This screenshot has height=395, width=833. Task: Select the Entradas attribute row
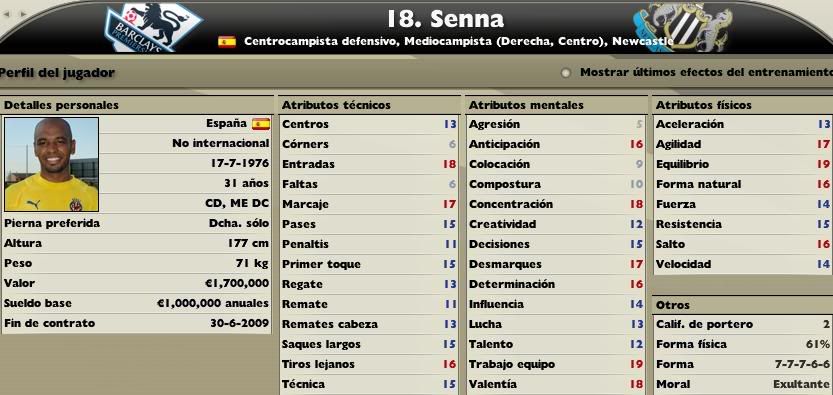369,164
